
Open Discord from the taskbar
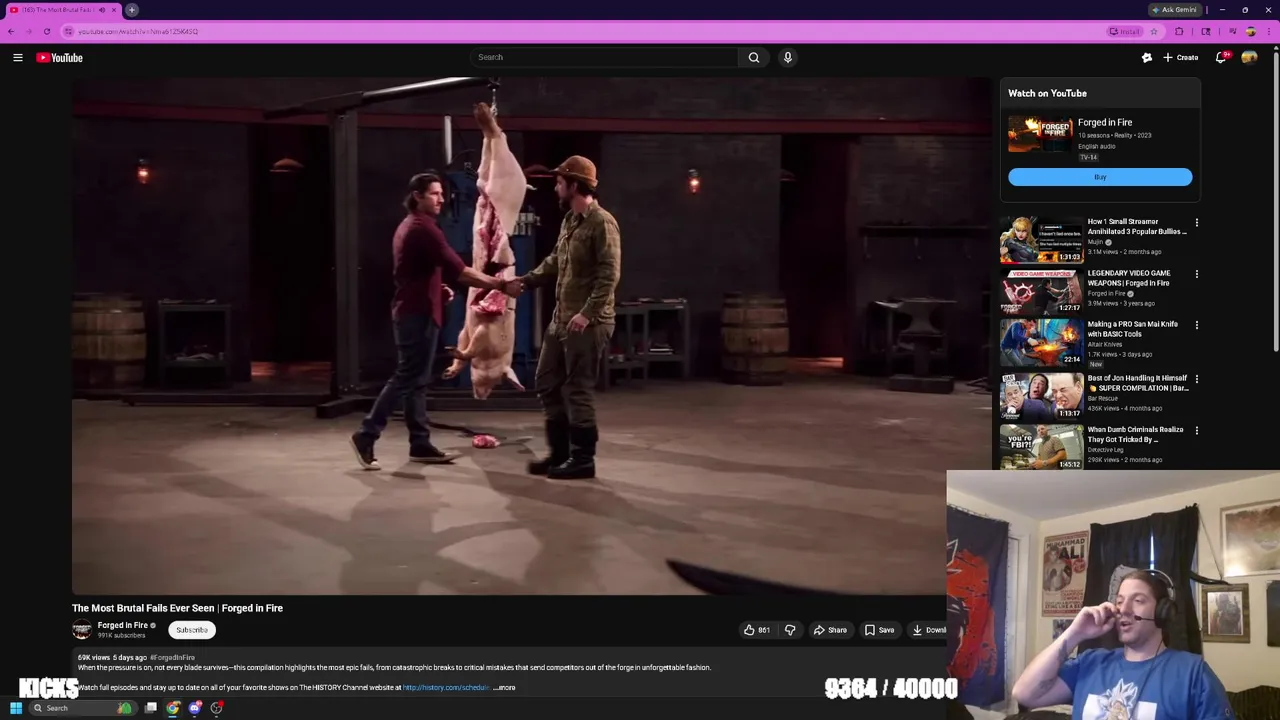(195, 708)
